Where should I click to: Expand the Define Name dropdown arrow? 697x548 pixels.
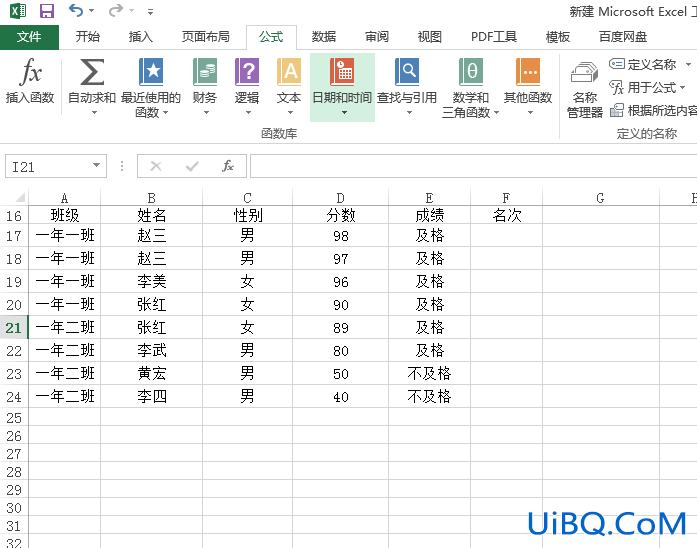pyautogui.click(x=688, y=64)
